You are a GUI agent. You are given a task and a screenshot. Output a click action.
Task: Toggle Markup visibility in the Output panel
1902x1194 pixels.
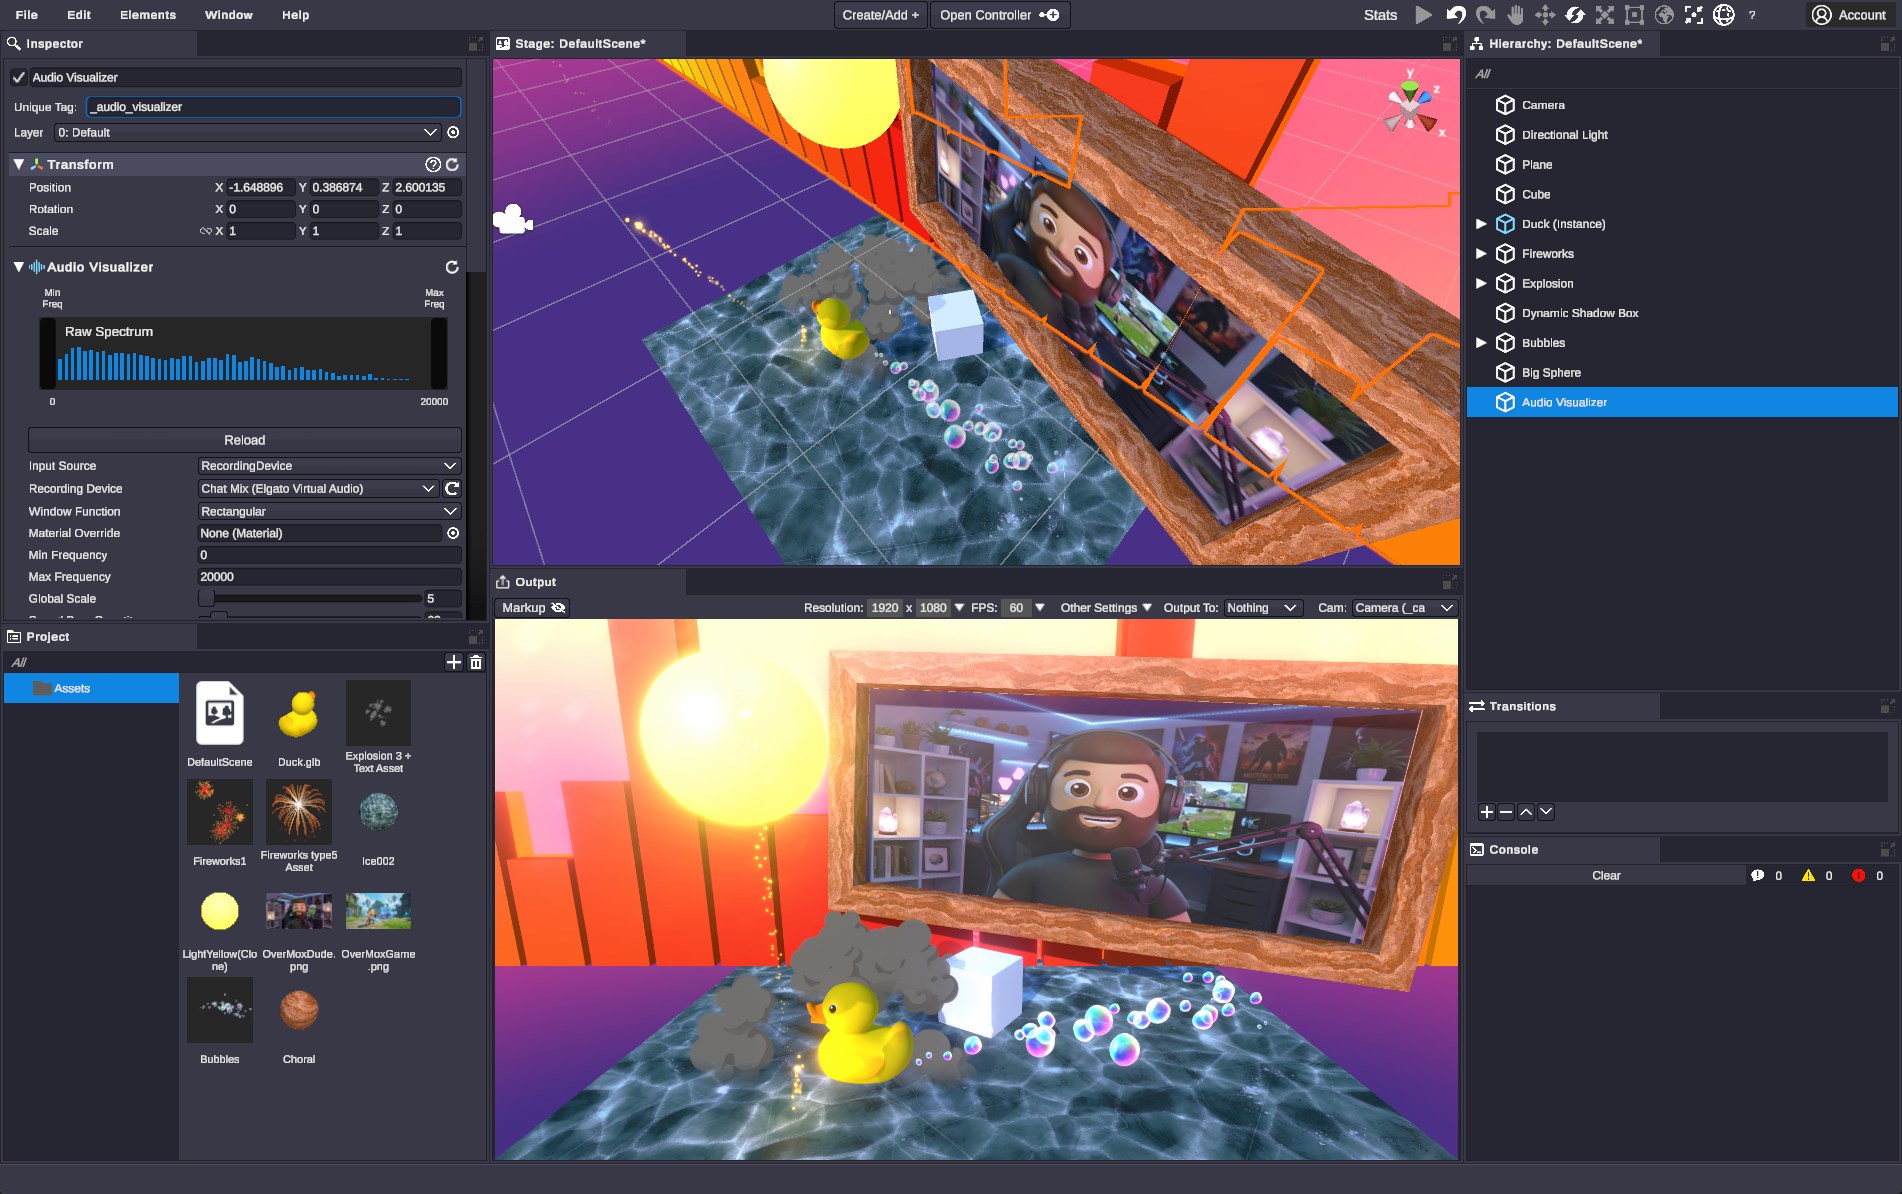(558, 607)
